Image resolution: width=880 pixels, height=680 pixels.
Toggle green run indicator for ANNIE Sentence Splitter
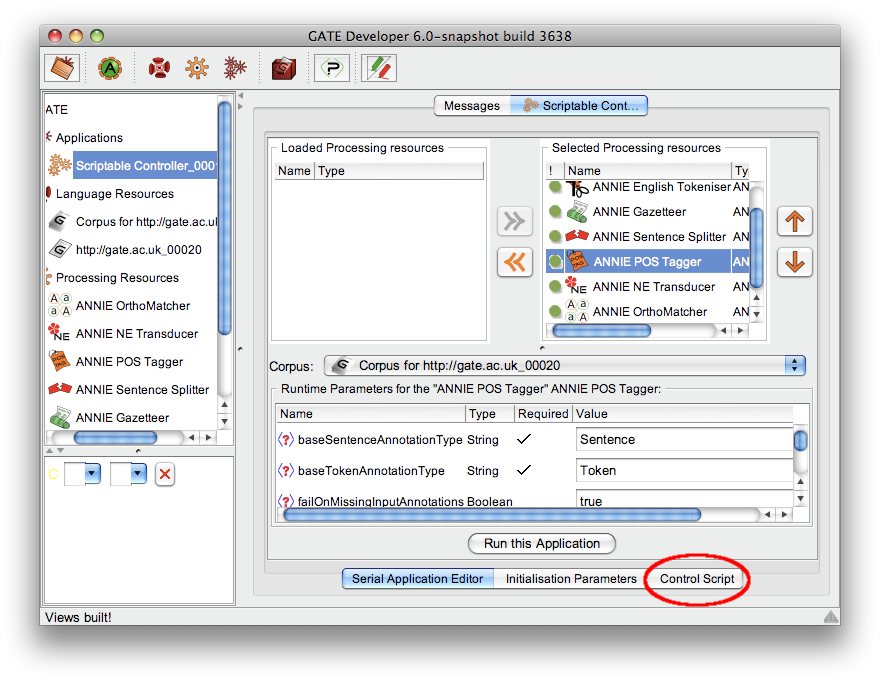555,237
